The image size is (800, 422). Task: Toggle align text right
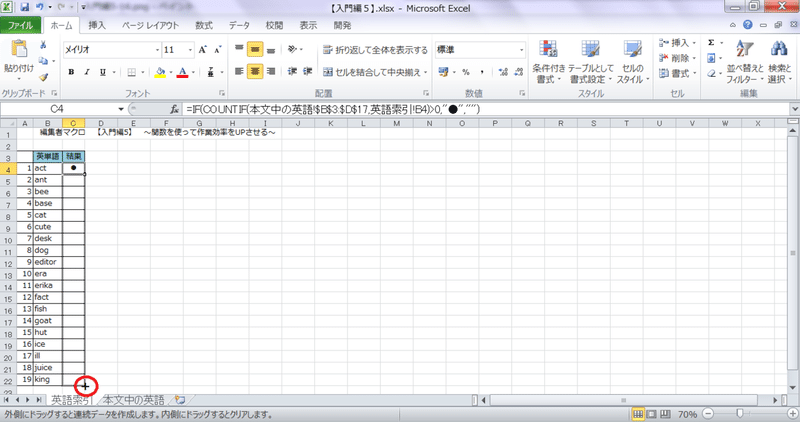point(271,71)
